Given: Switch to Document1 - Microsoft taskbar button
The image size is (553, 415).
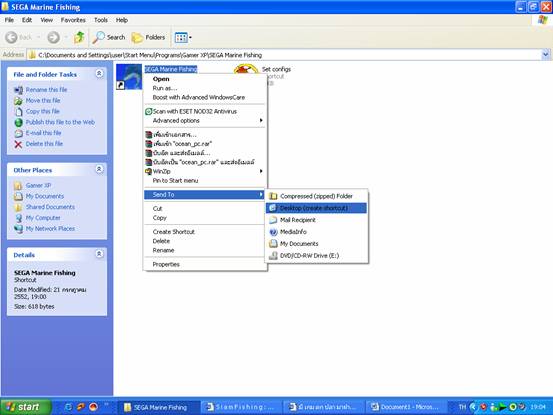Looking at the screenshot, I should coord(406,407).
